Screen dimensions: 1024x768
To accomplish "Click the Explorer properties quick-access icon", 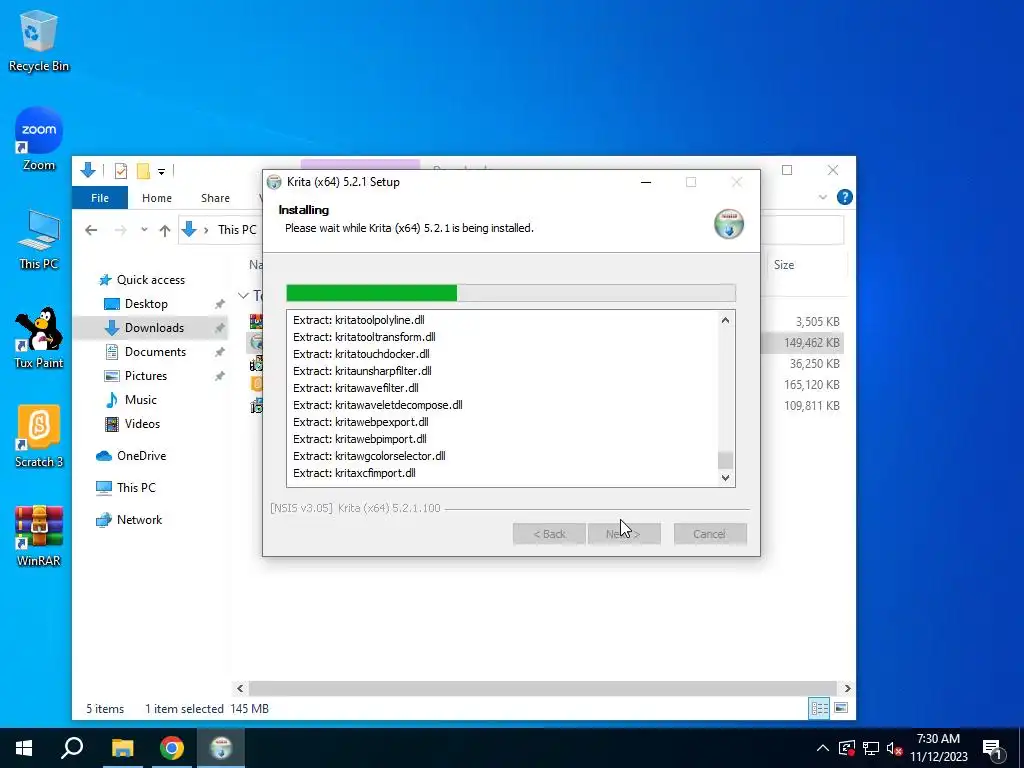I will tap(121, 171).
